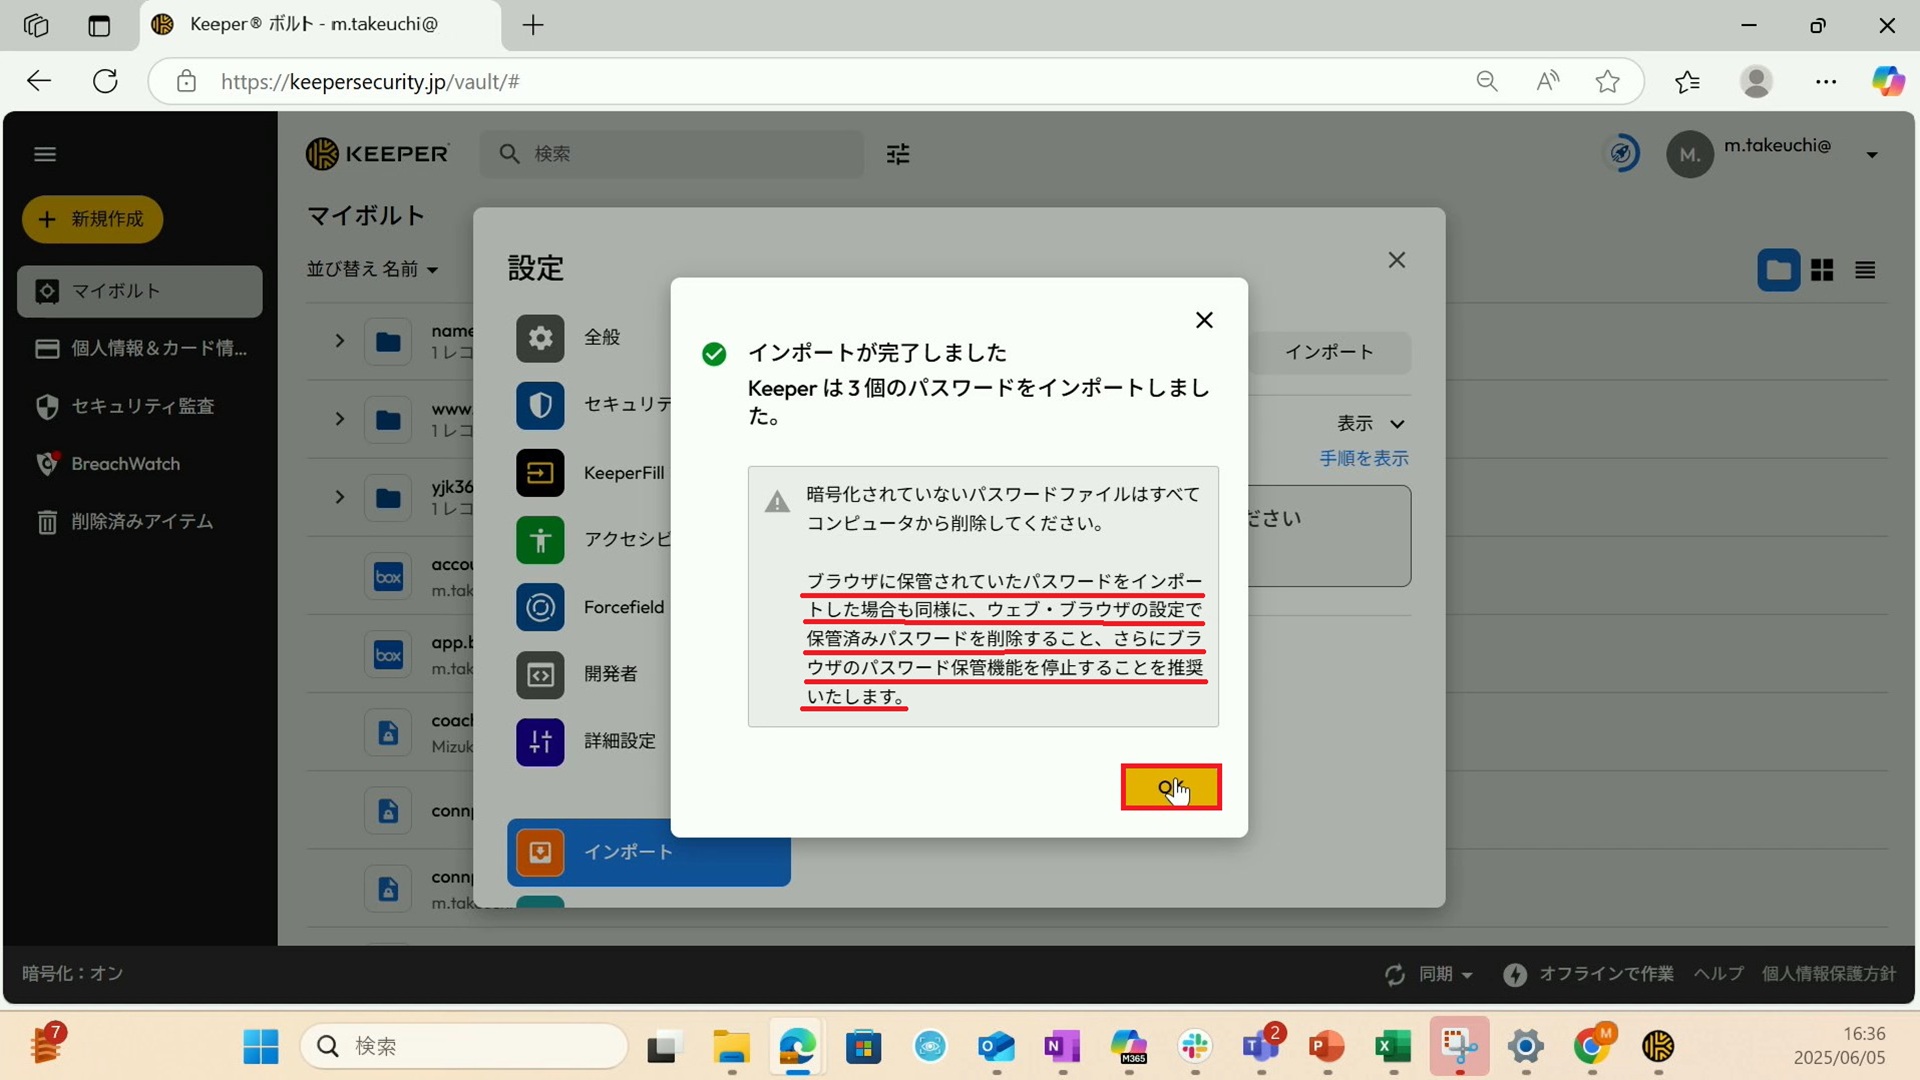
Task: Switch to grid view layout
Action: pyautogui.click(x=1821, y=270)
